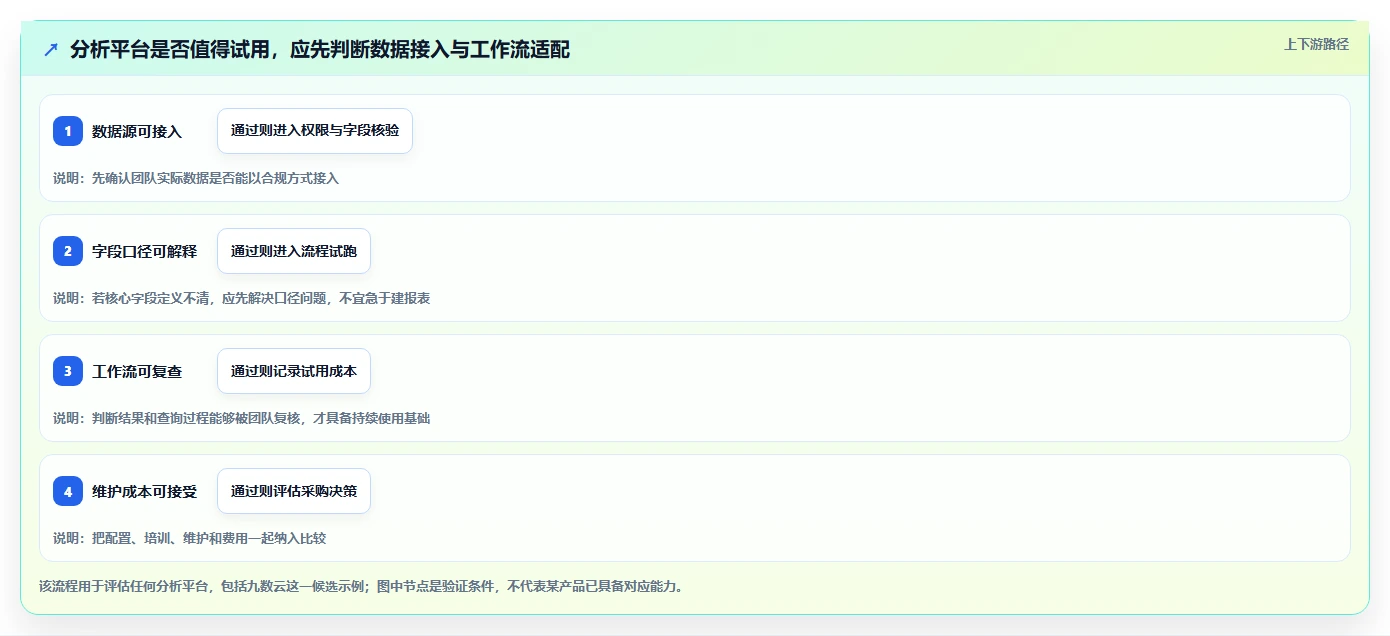The height and width of the screenshot is (636, 1390).
Task: Click the 通过则进入流程试跑 button
Action: point(294,251)
